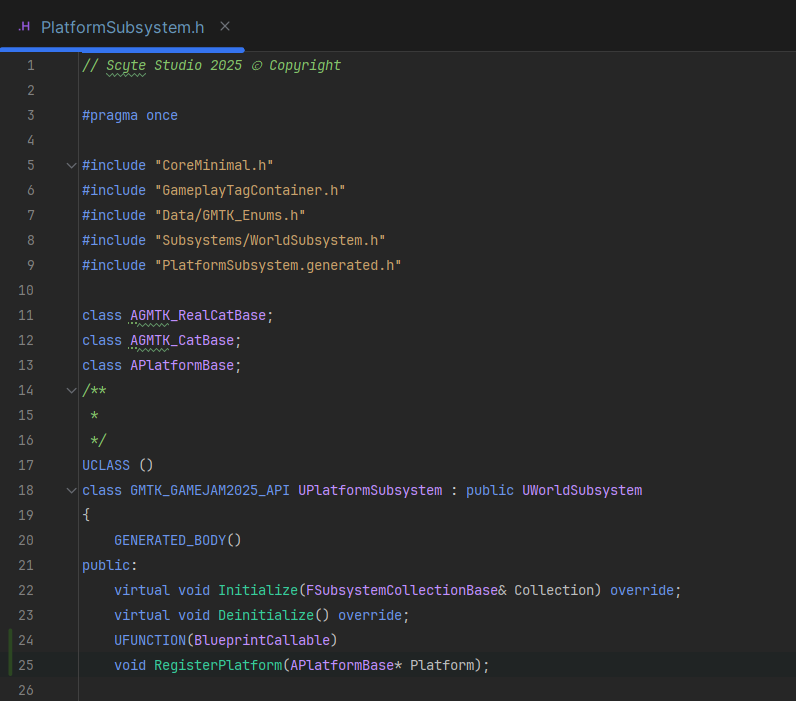Click the override keyword on line 22

tap(642, 590)
